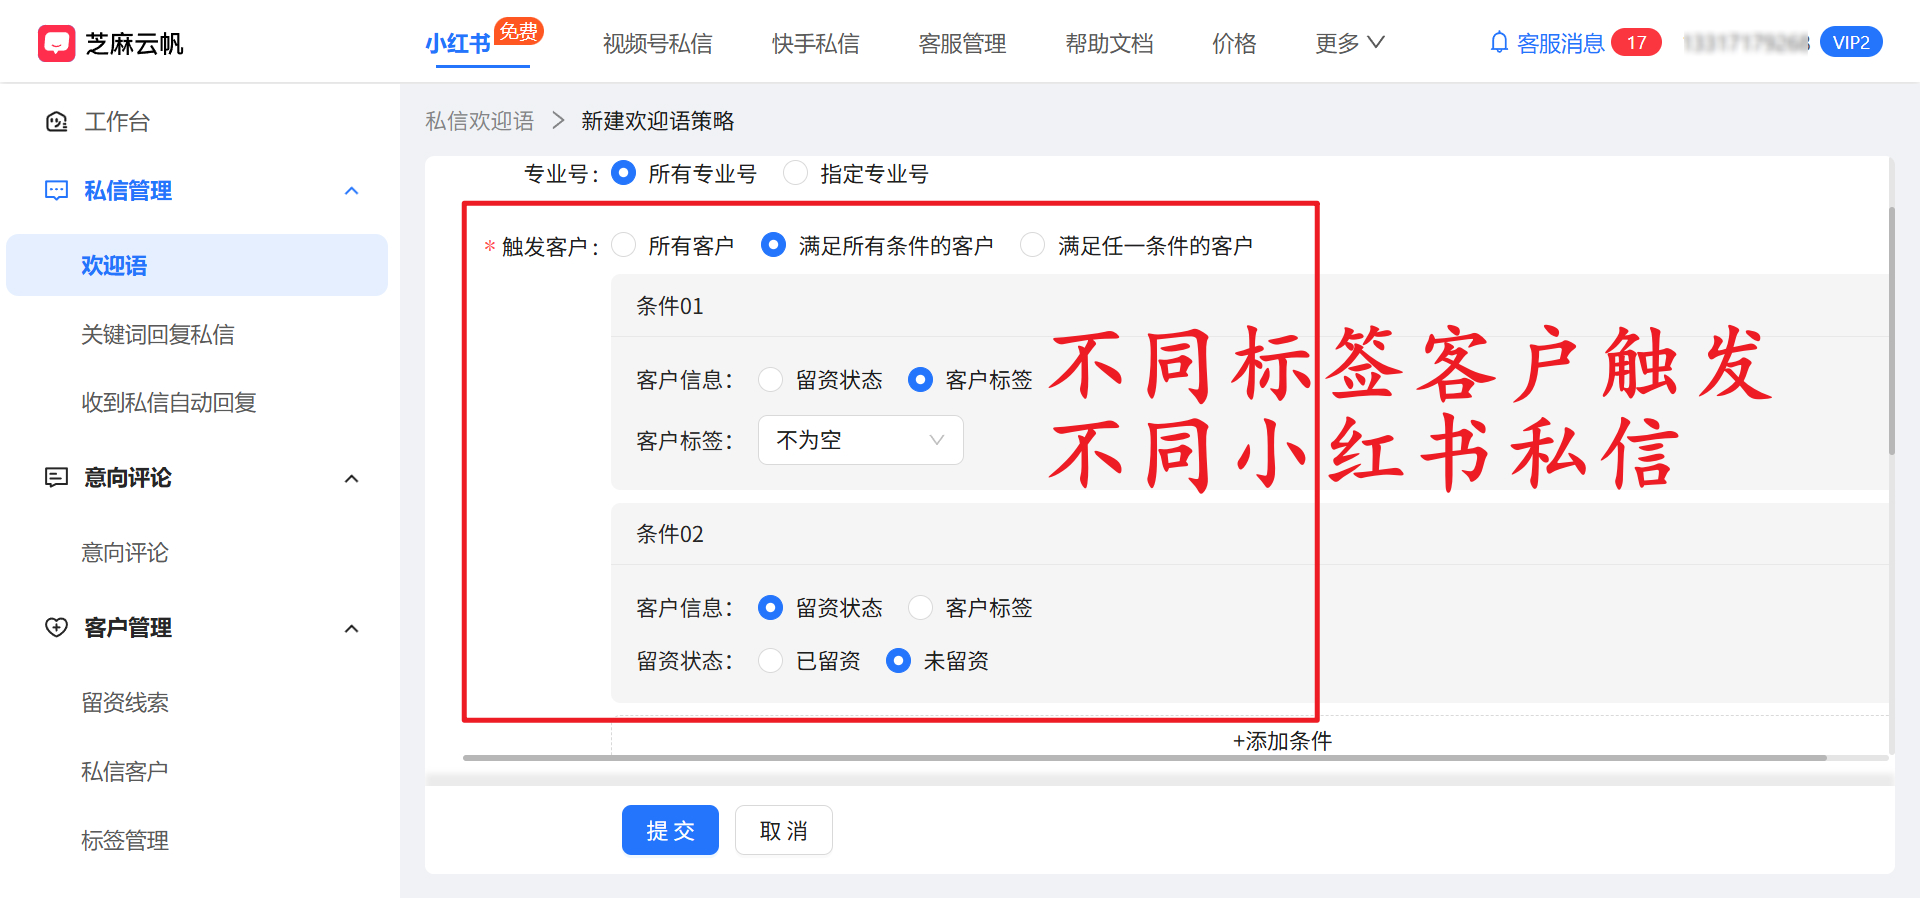
Task: Open 价格 menu item
Action: pos(1234,44)
